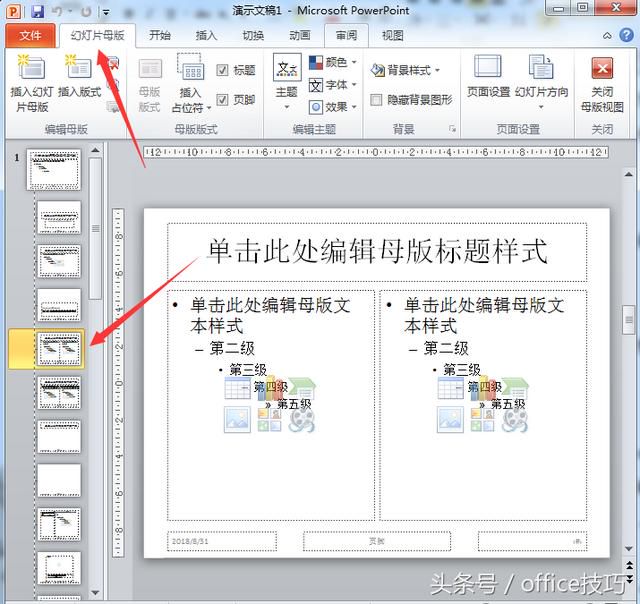Viewport: 640px width, 604px height.
Task: Click 关闭母版视图 (Close Master View) button
Action: (x=602, y=84)
